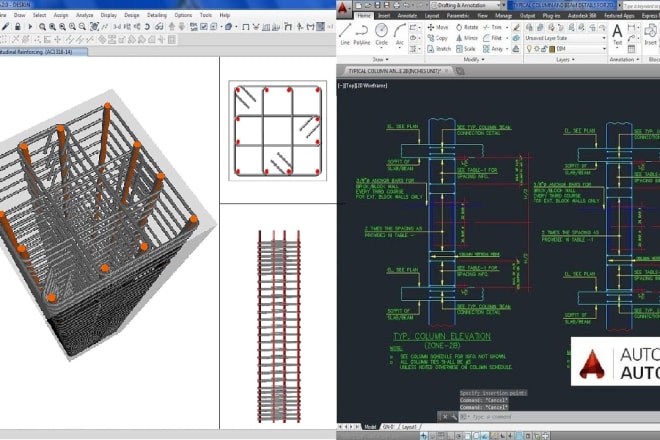Open the Output ribbon tab

point(527,16)
